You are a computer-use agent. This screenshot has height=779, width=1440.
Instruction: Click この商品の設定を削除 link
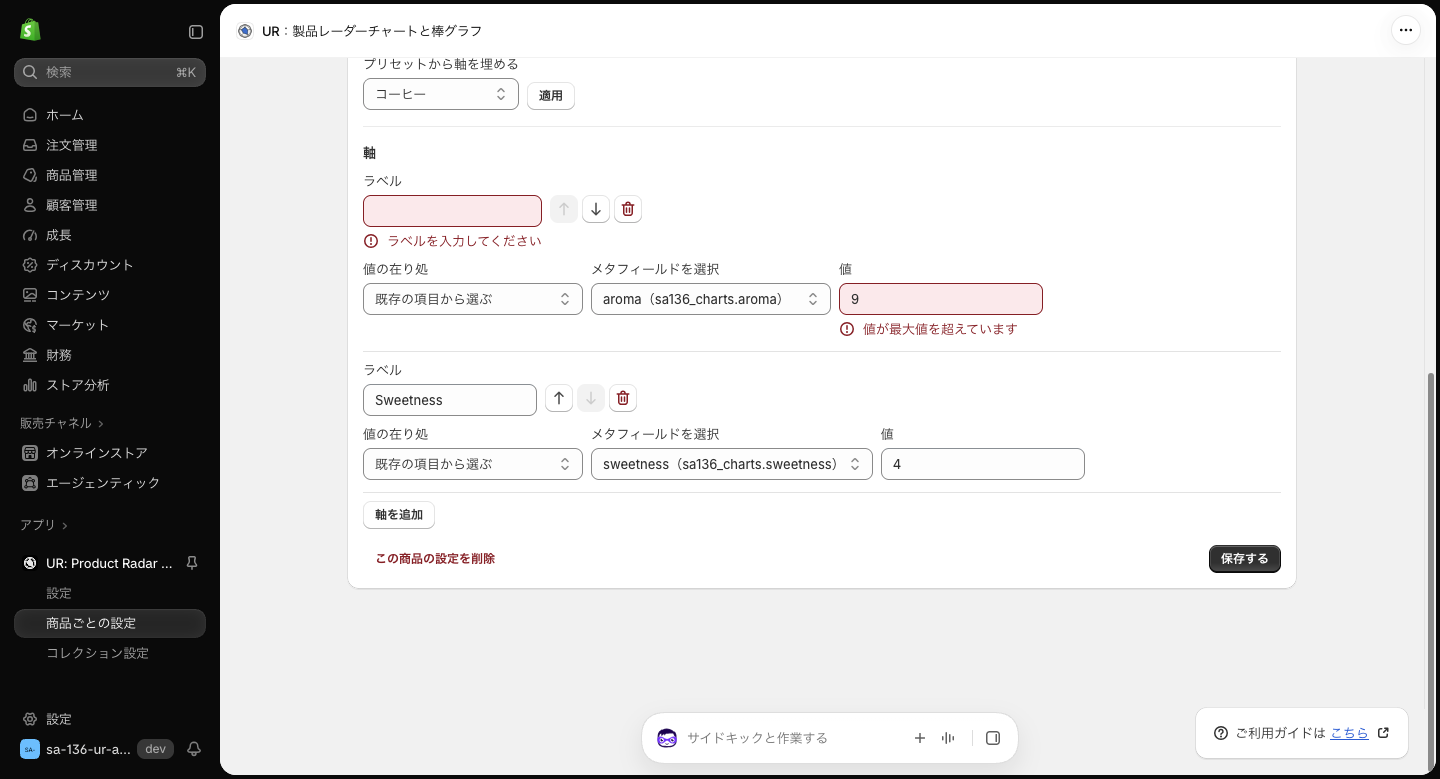[435, 559]
